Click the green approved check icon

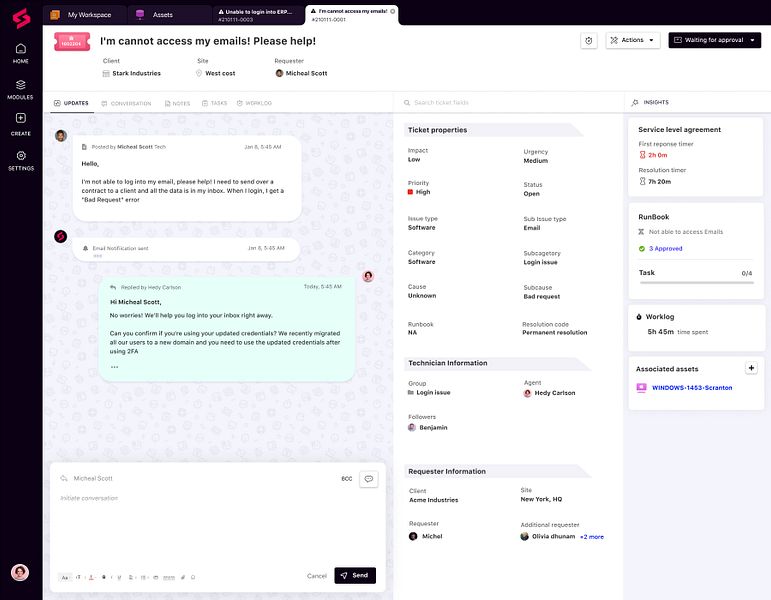pos(642,249)
